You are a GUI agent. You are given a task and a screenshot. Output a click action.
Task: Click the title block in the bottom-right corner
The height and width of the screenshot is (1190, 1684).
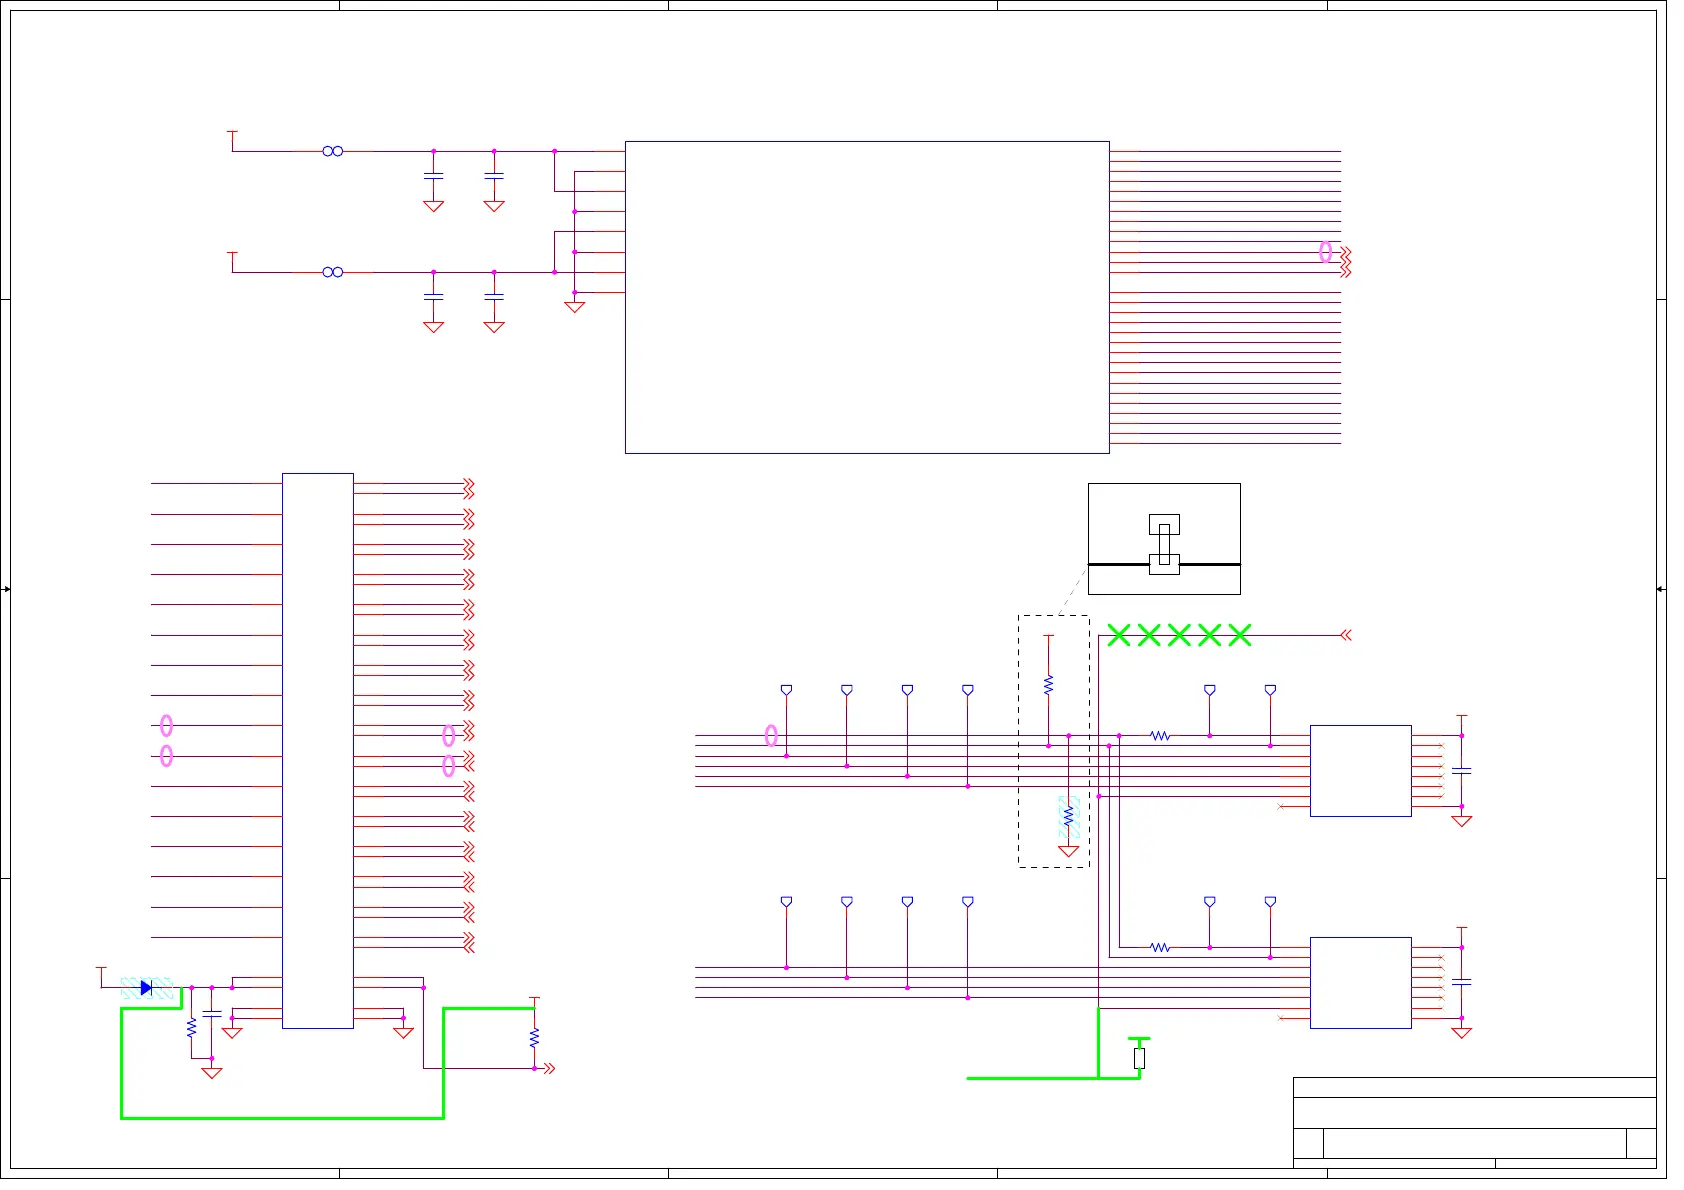tap(1474, 1122)
